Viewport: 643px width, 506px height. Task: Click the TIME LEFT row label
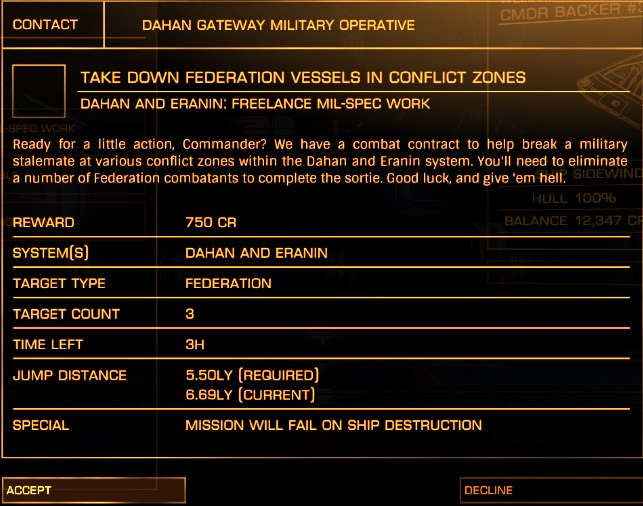pyautogui.click(x=48, y=344)
